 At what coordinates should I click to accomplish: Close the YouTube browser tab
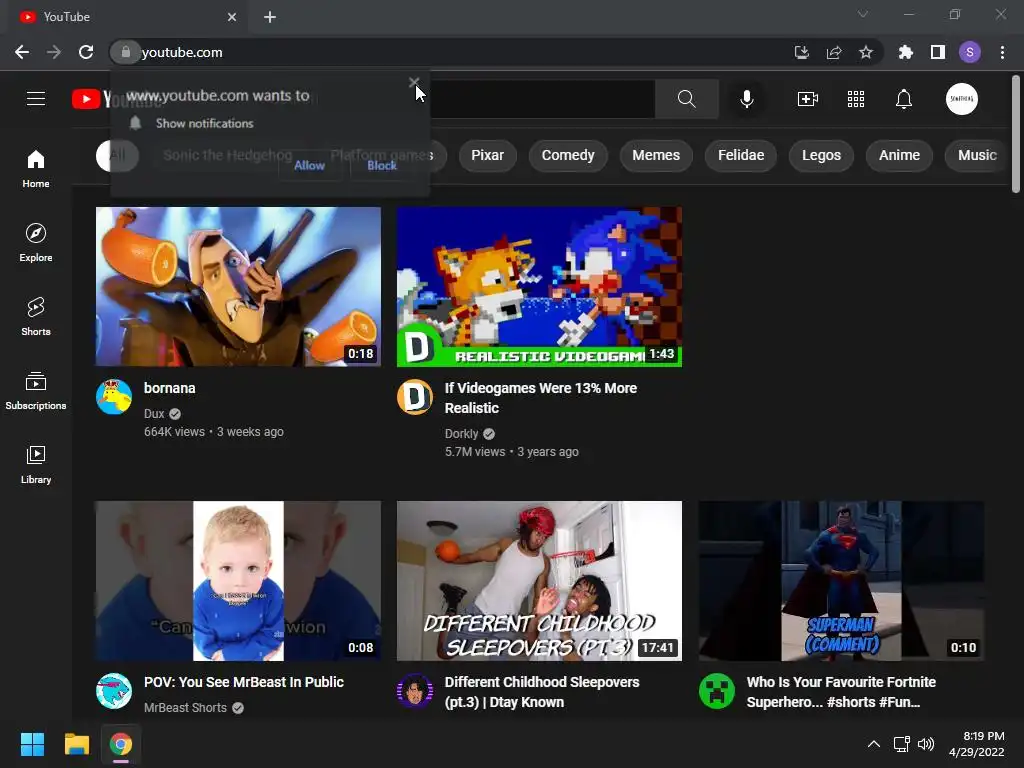tap(232, 17)
